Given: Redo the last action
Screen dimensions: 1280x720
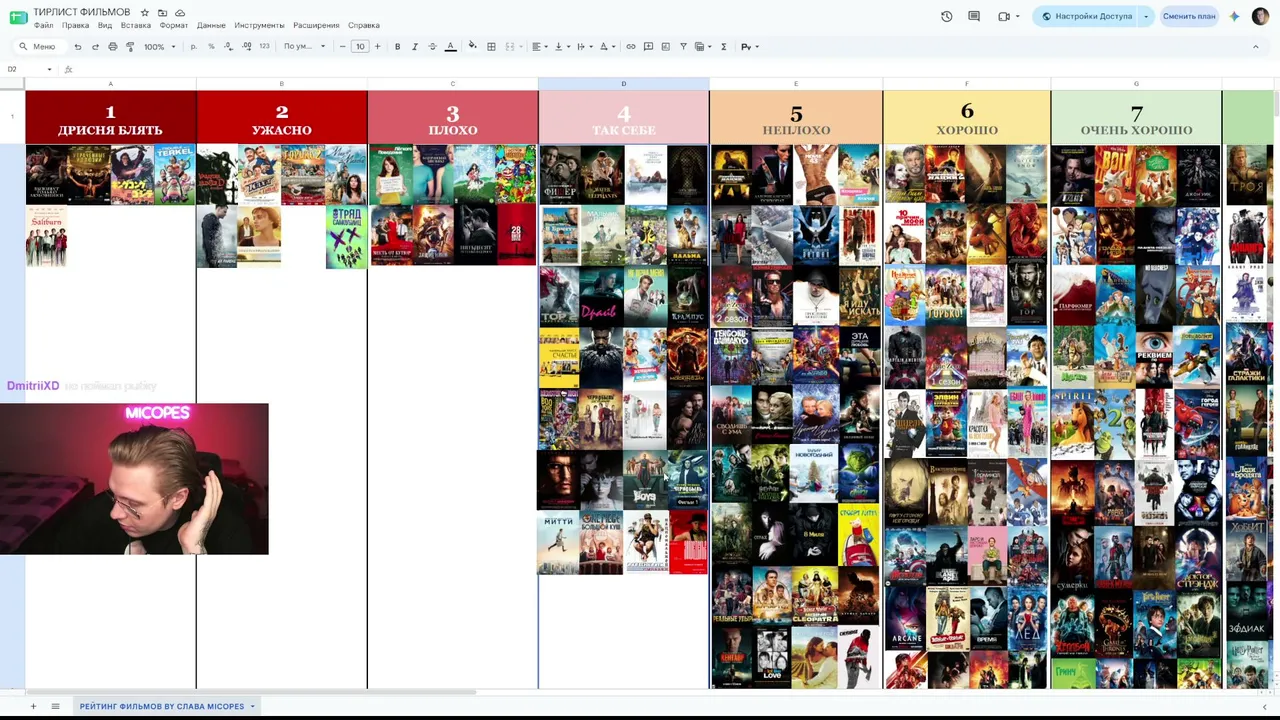Looking at the screenshot, I should [95, 47].
